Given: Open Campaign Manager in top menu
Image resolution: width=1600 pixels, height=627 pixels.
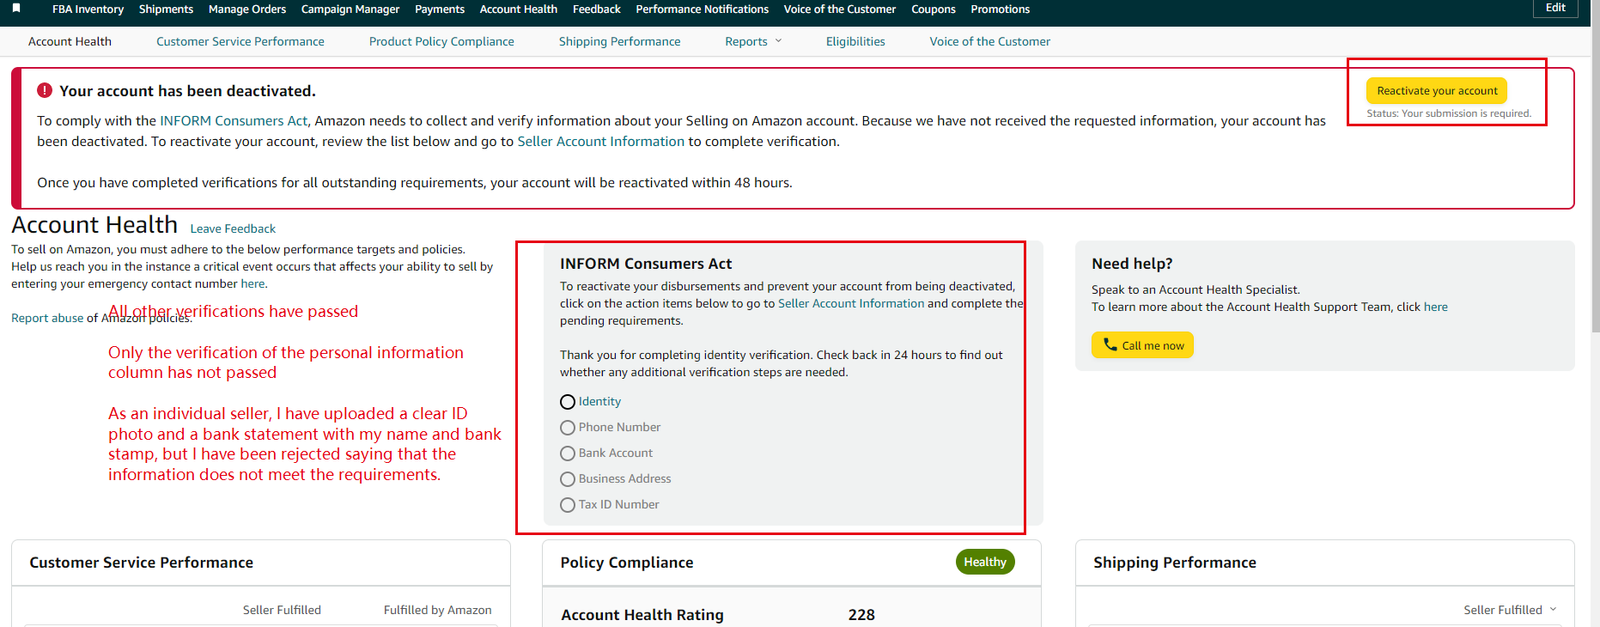Looking at the screenshot, I should pyautogui.click(x=350, y=9).
